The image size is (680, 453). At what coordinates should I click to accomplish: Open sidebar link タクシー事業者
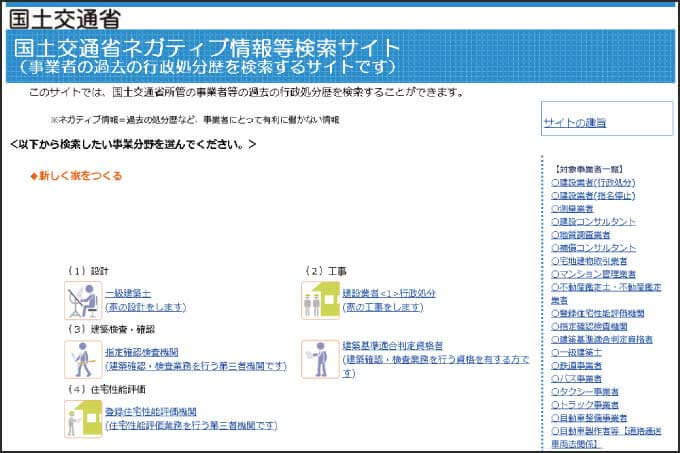[x=585, y=392]
